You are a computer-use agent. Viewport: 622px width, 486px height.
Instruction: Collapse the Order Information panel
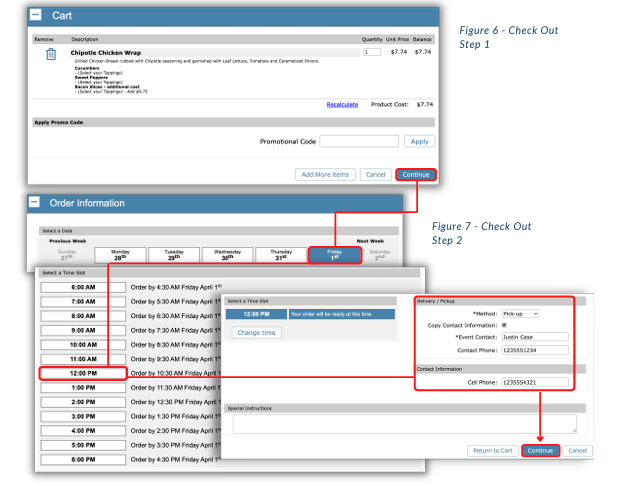tap(34, 202)
